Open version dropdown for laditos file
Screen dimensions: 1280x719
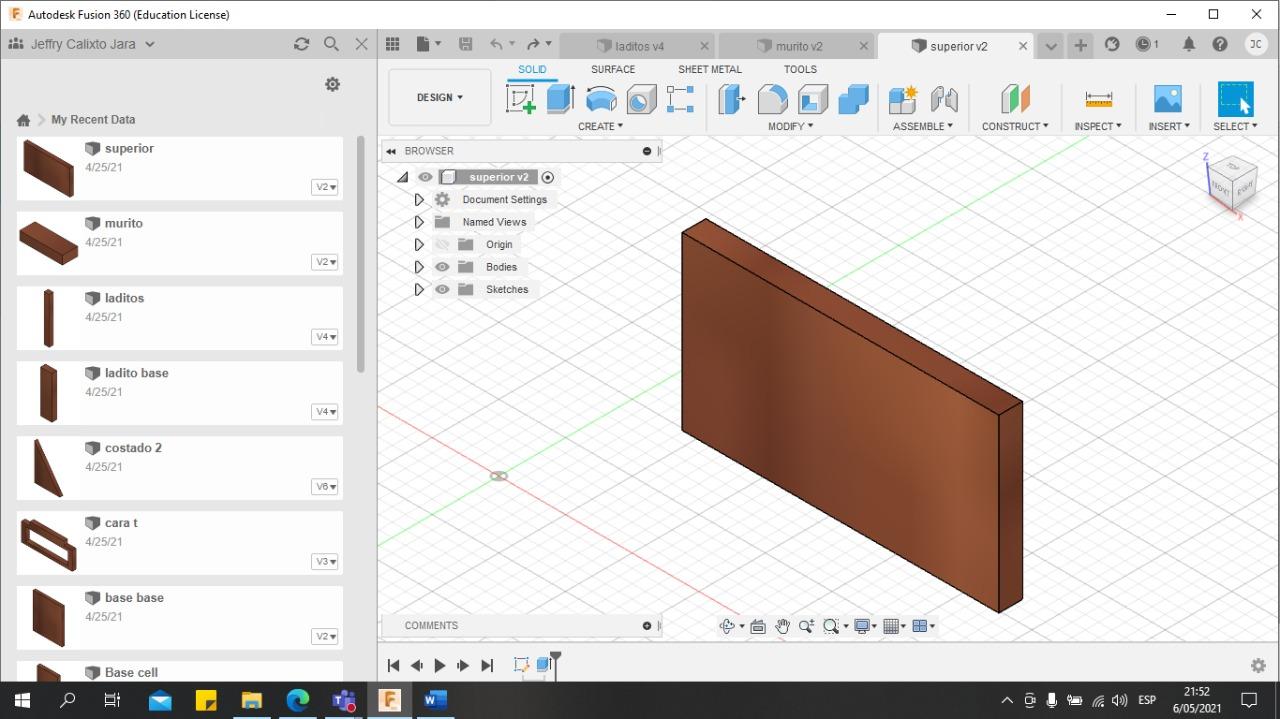point(325,337)
